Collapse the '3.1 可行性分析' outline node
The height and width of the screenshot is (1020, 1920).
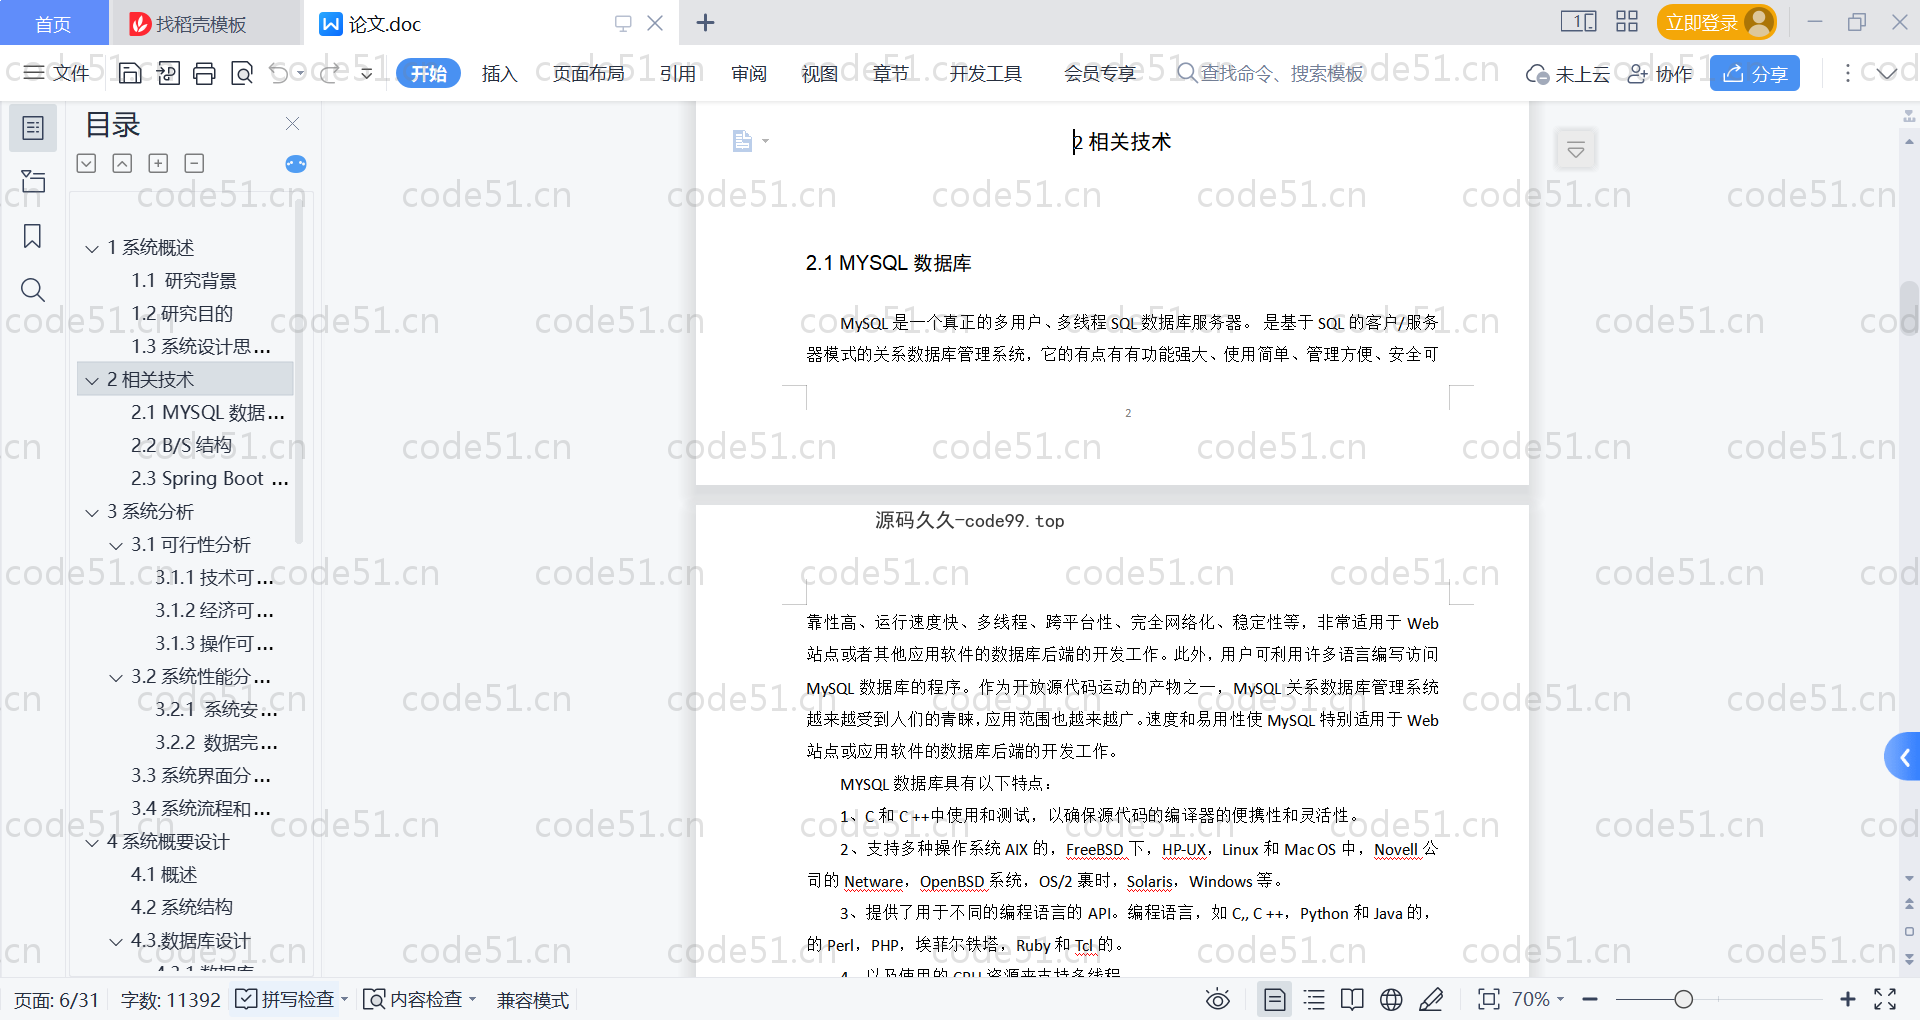point(116,545)
